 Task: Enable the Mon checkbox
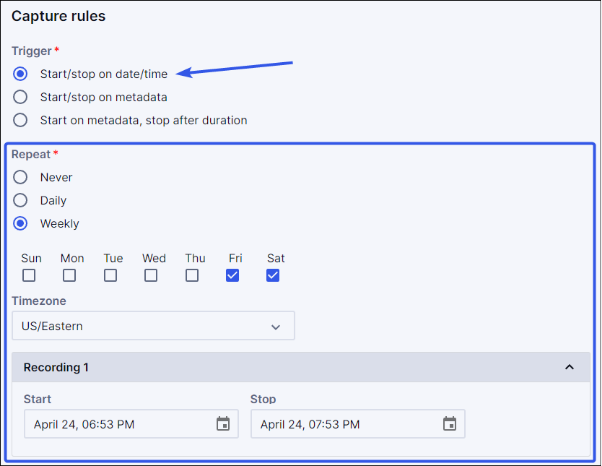[72, 275]
